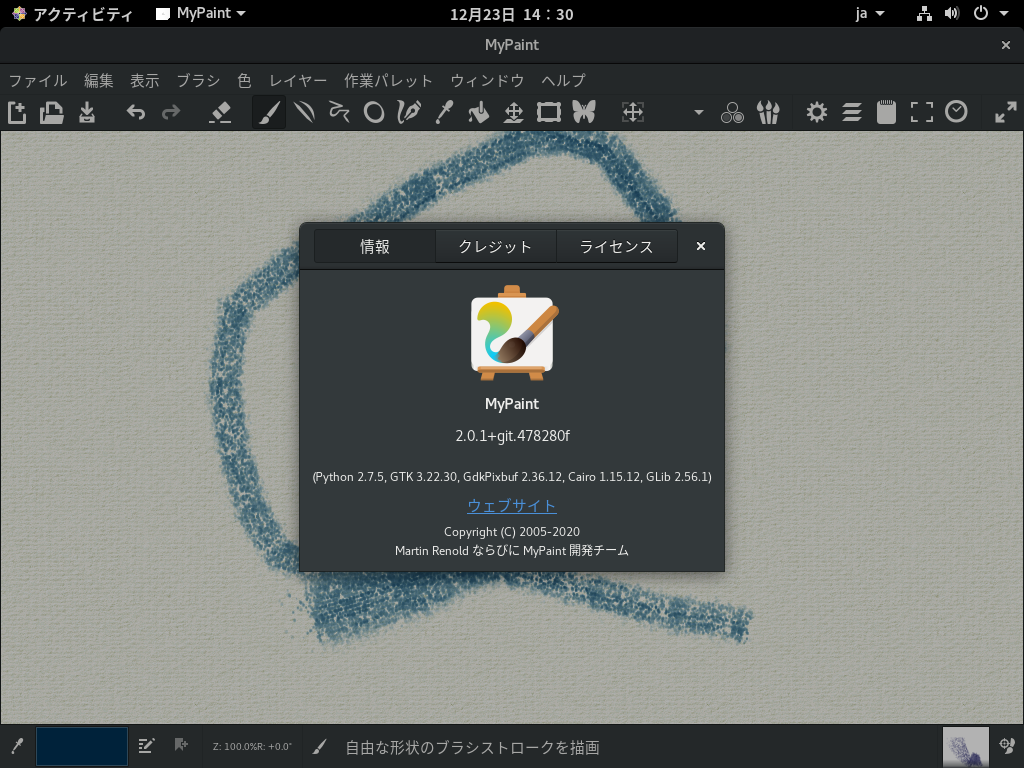Open the ブラシ menu

click(198, 81)
